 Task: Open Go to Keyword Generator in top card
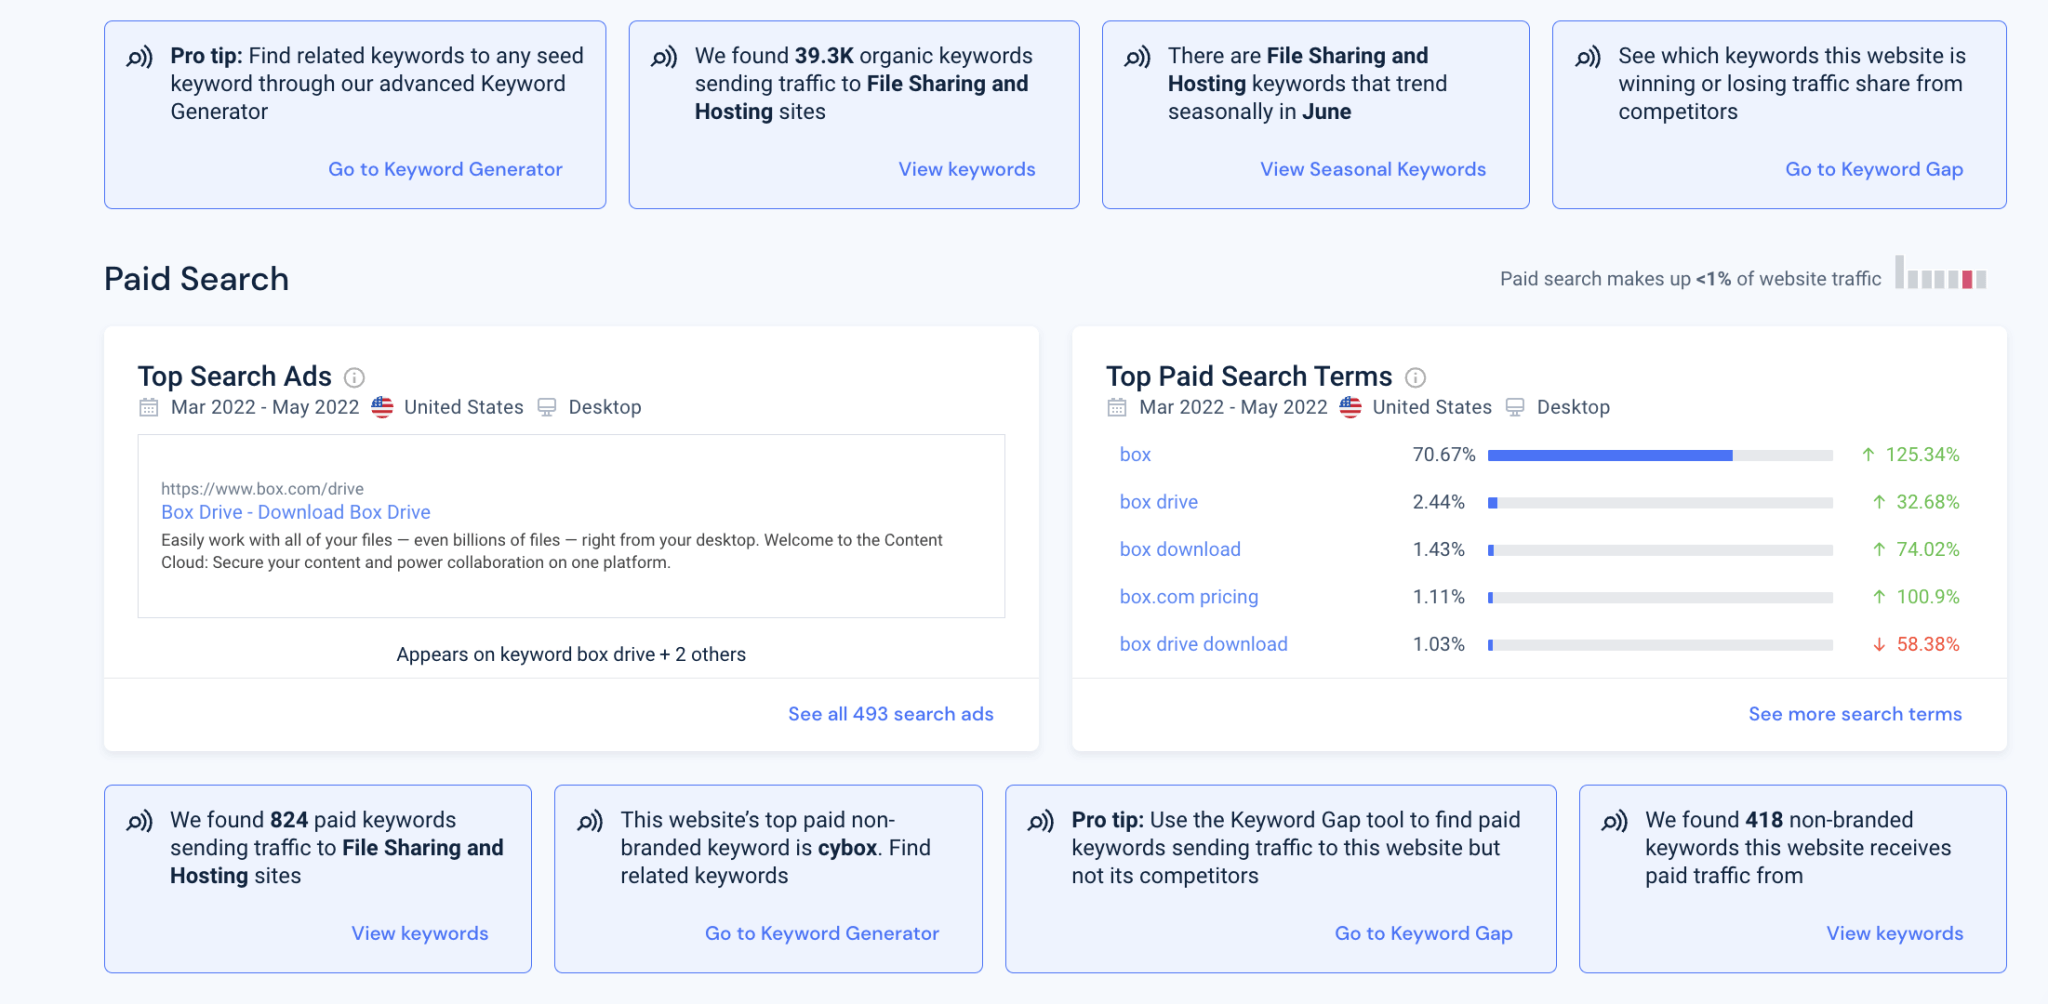tap(445, 169)
